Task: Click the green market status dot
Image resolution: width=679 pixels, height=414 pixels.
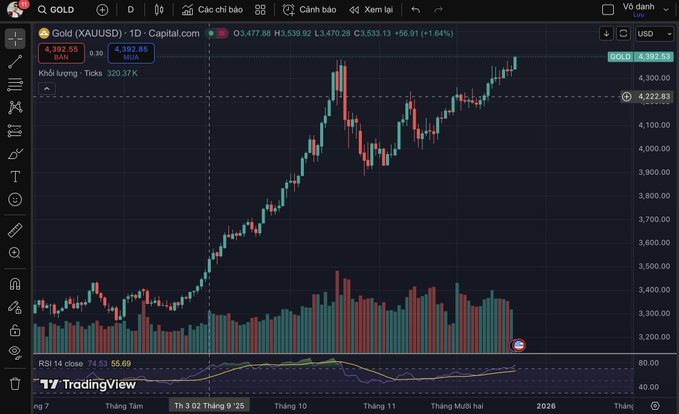Action: pyautogui.click(x=210, y=33)
